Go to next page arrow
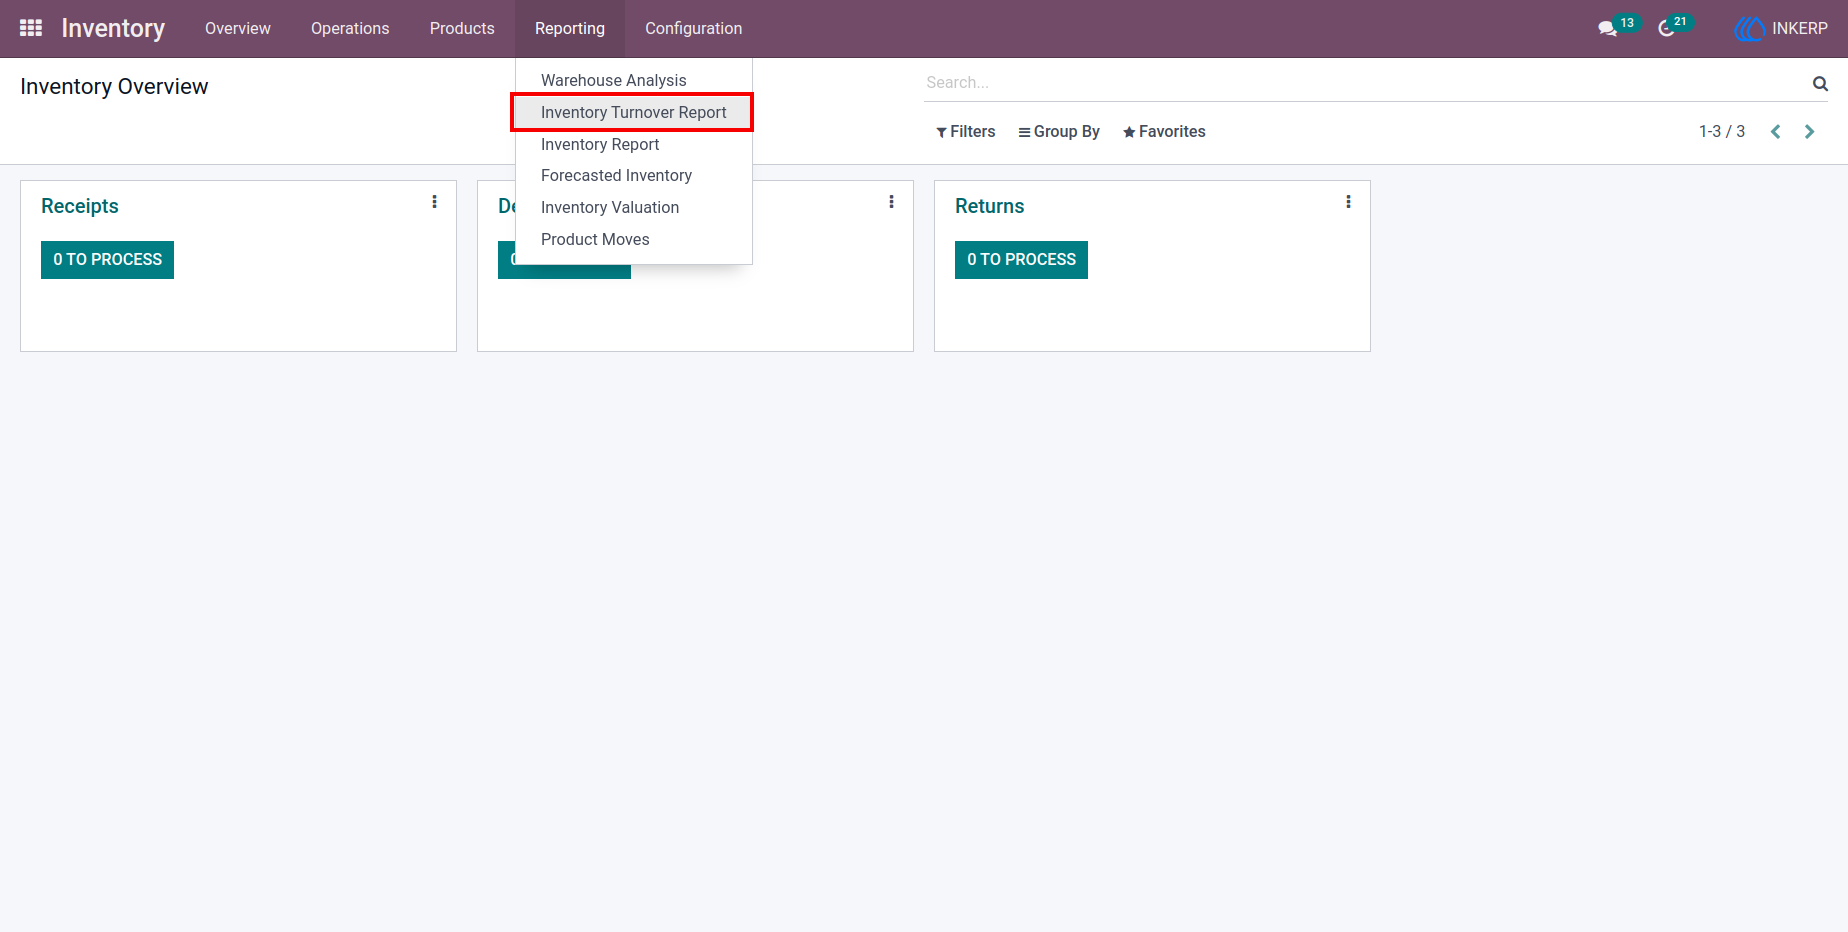The height and width of the screenshot is (932, 1848). tap(1809, 132)
